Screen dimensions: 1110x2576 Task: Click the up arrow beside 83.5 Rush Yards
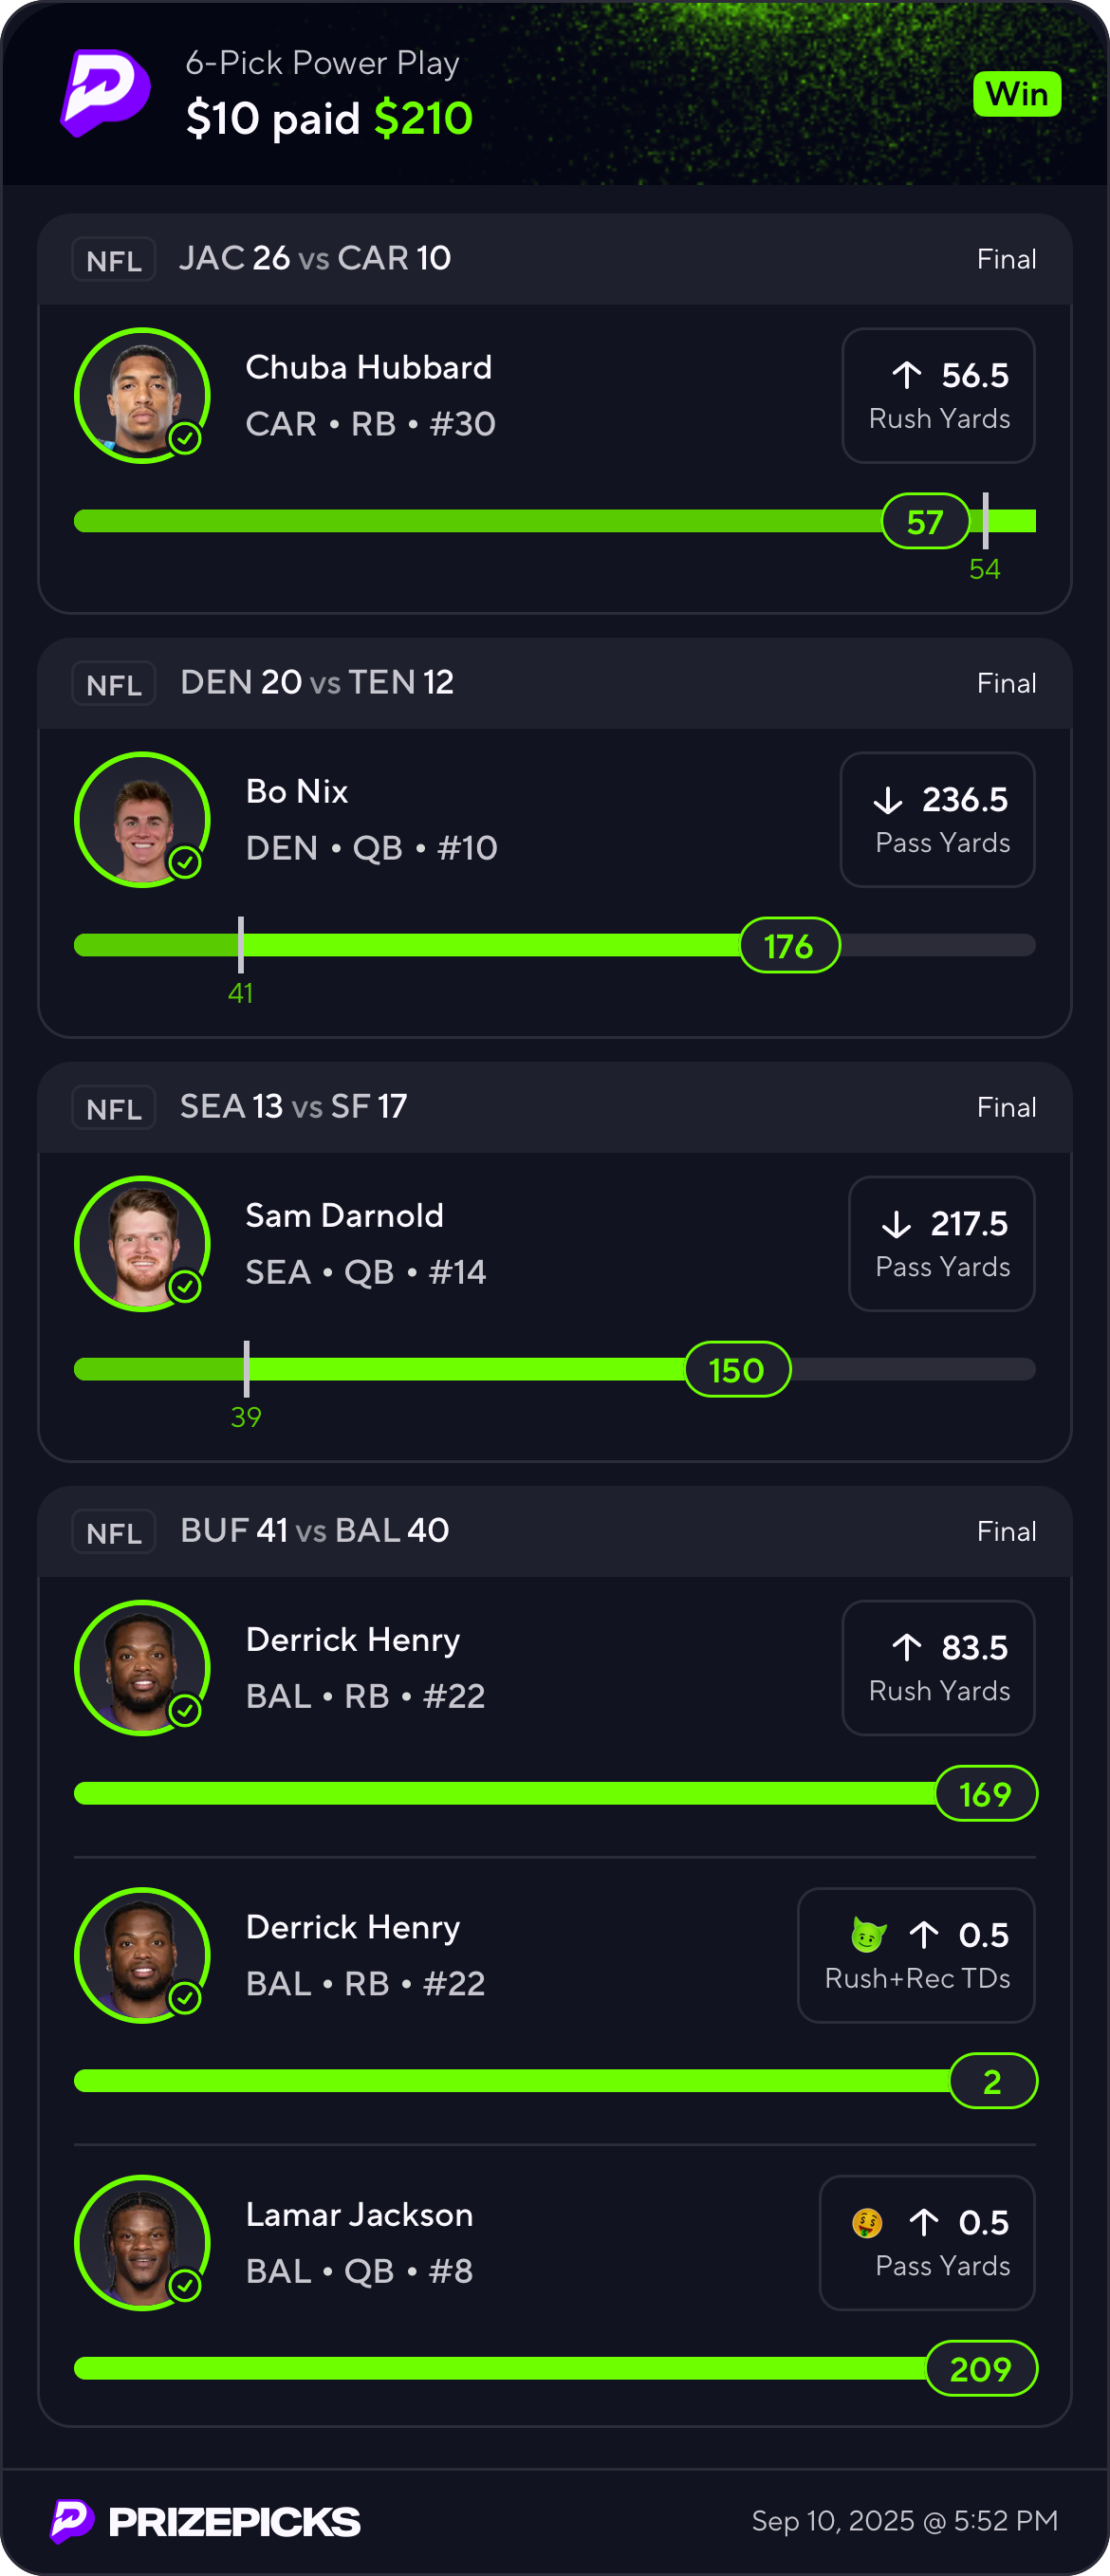907,1647
